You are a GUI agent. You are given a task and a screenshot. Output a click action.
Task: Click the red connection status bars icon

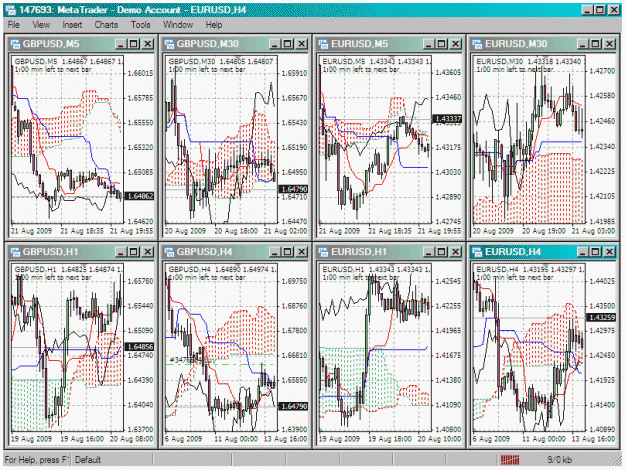(510, 460)
